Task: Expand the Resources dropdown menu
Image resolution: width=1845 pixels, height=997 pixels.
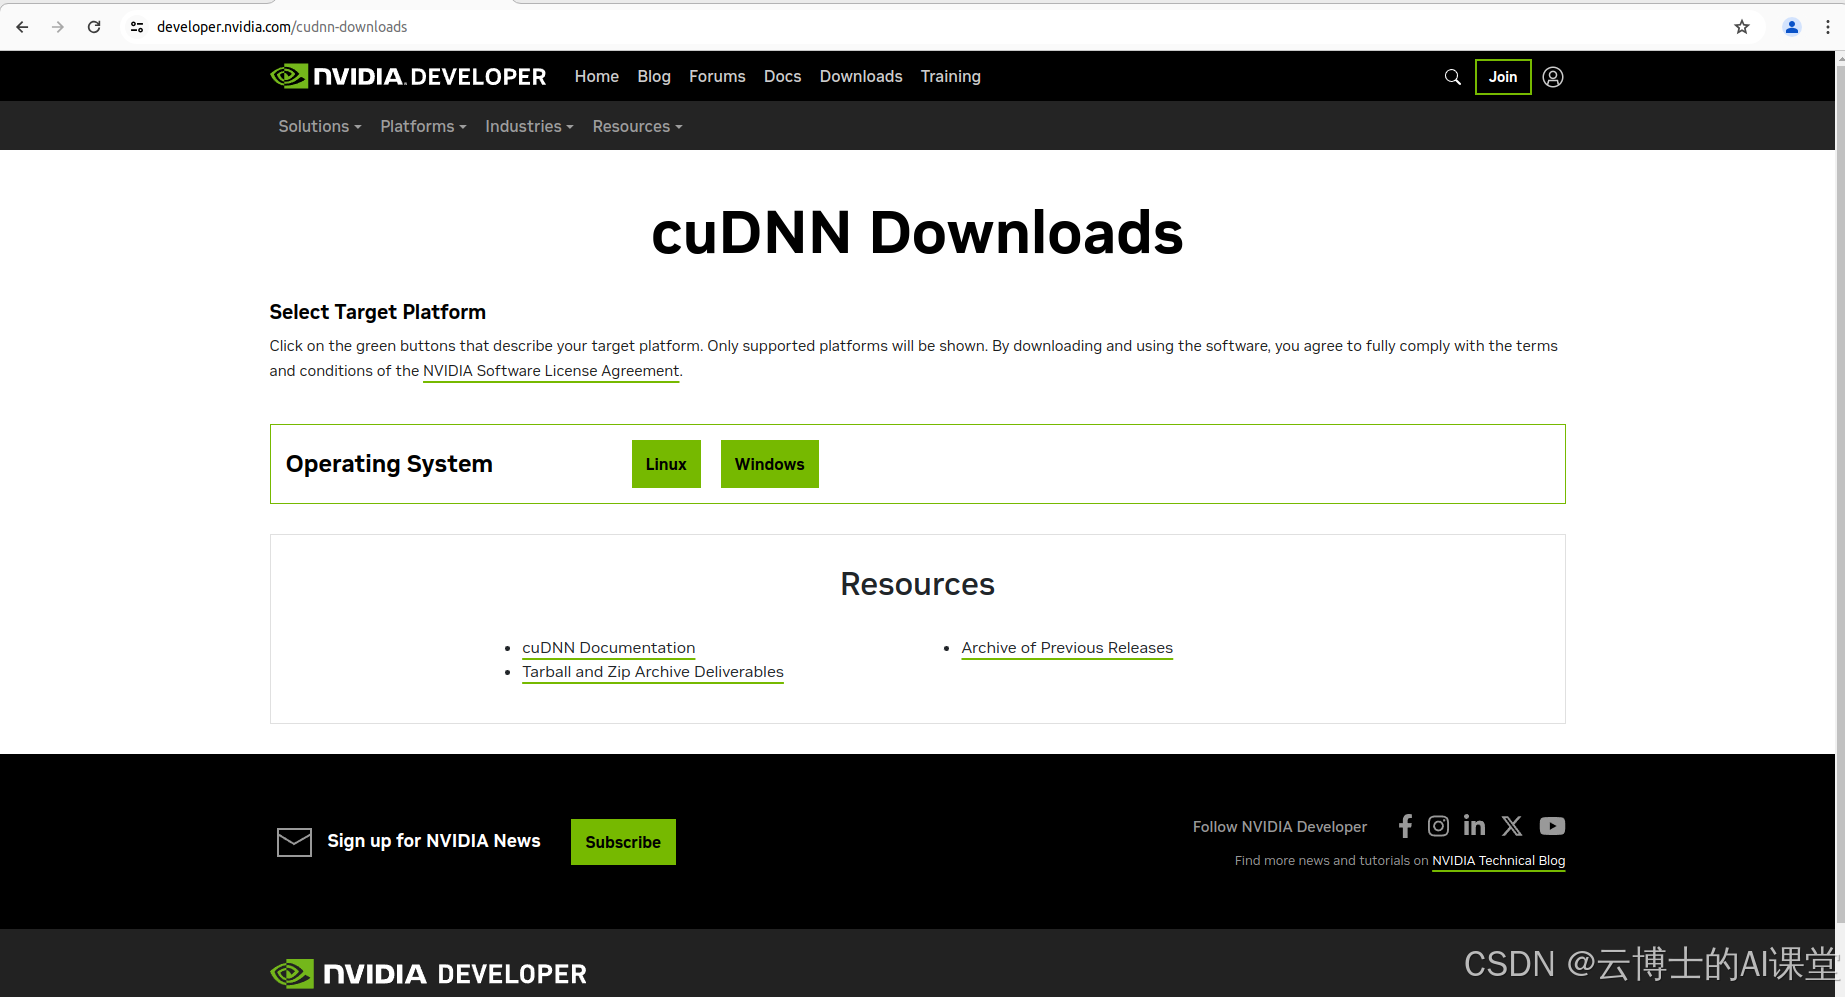Action: [x=637, y=126]
